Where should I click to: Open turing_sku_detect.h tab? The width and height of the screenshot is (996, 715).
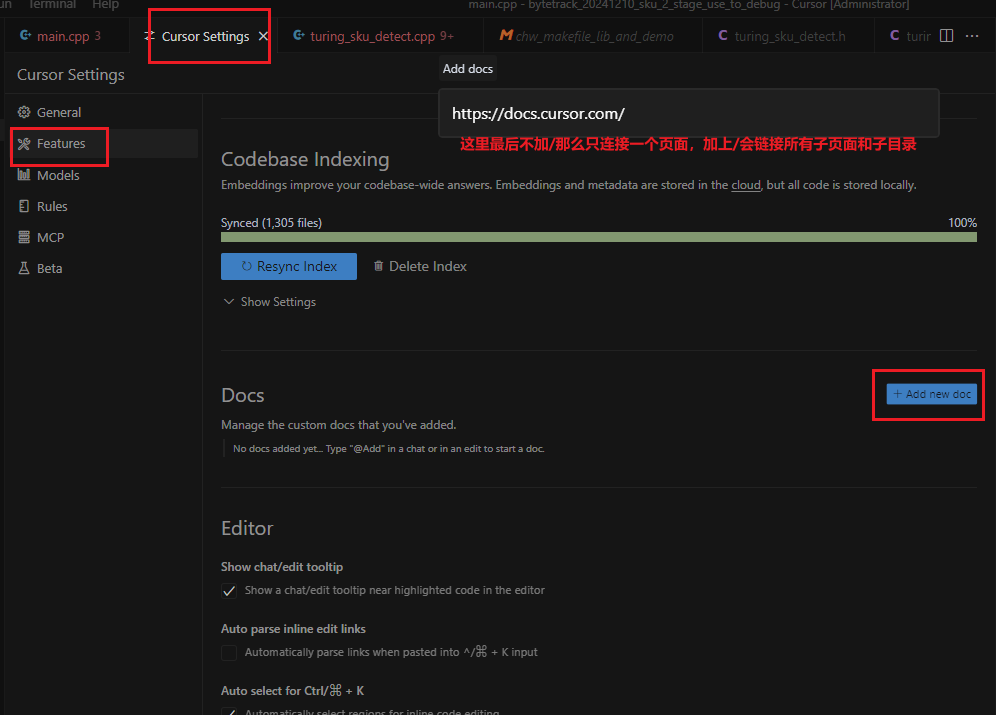point(789,36)
